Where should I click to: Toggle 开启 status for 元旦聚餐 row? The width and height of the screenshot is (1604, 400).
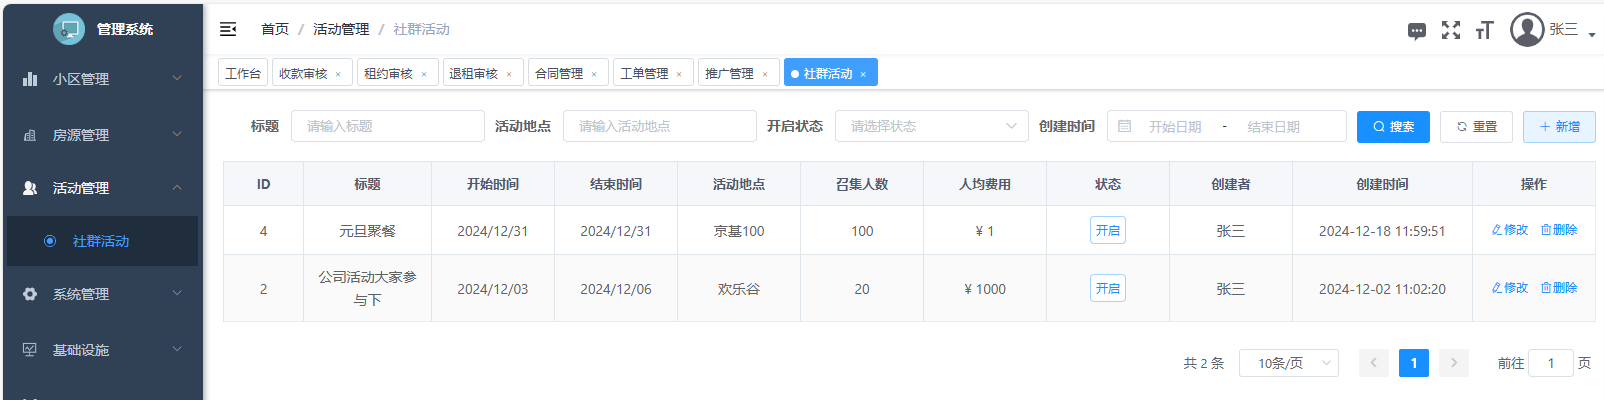click(1107, 230)
